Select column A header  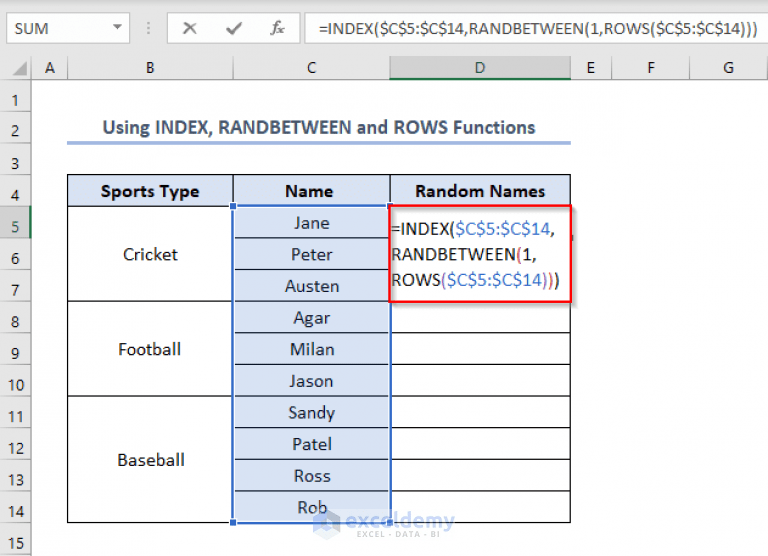(49, 68)
